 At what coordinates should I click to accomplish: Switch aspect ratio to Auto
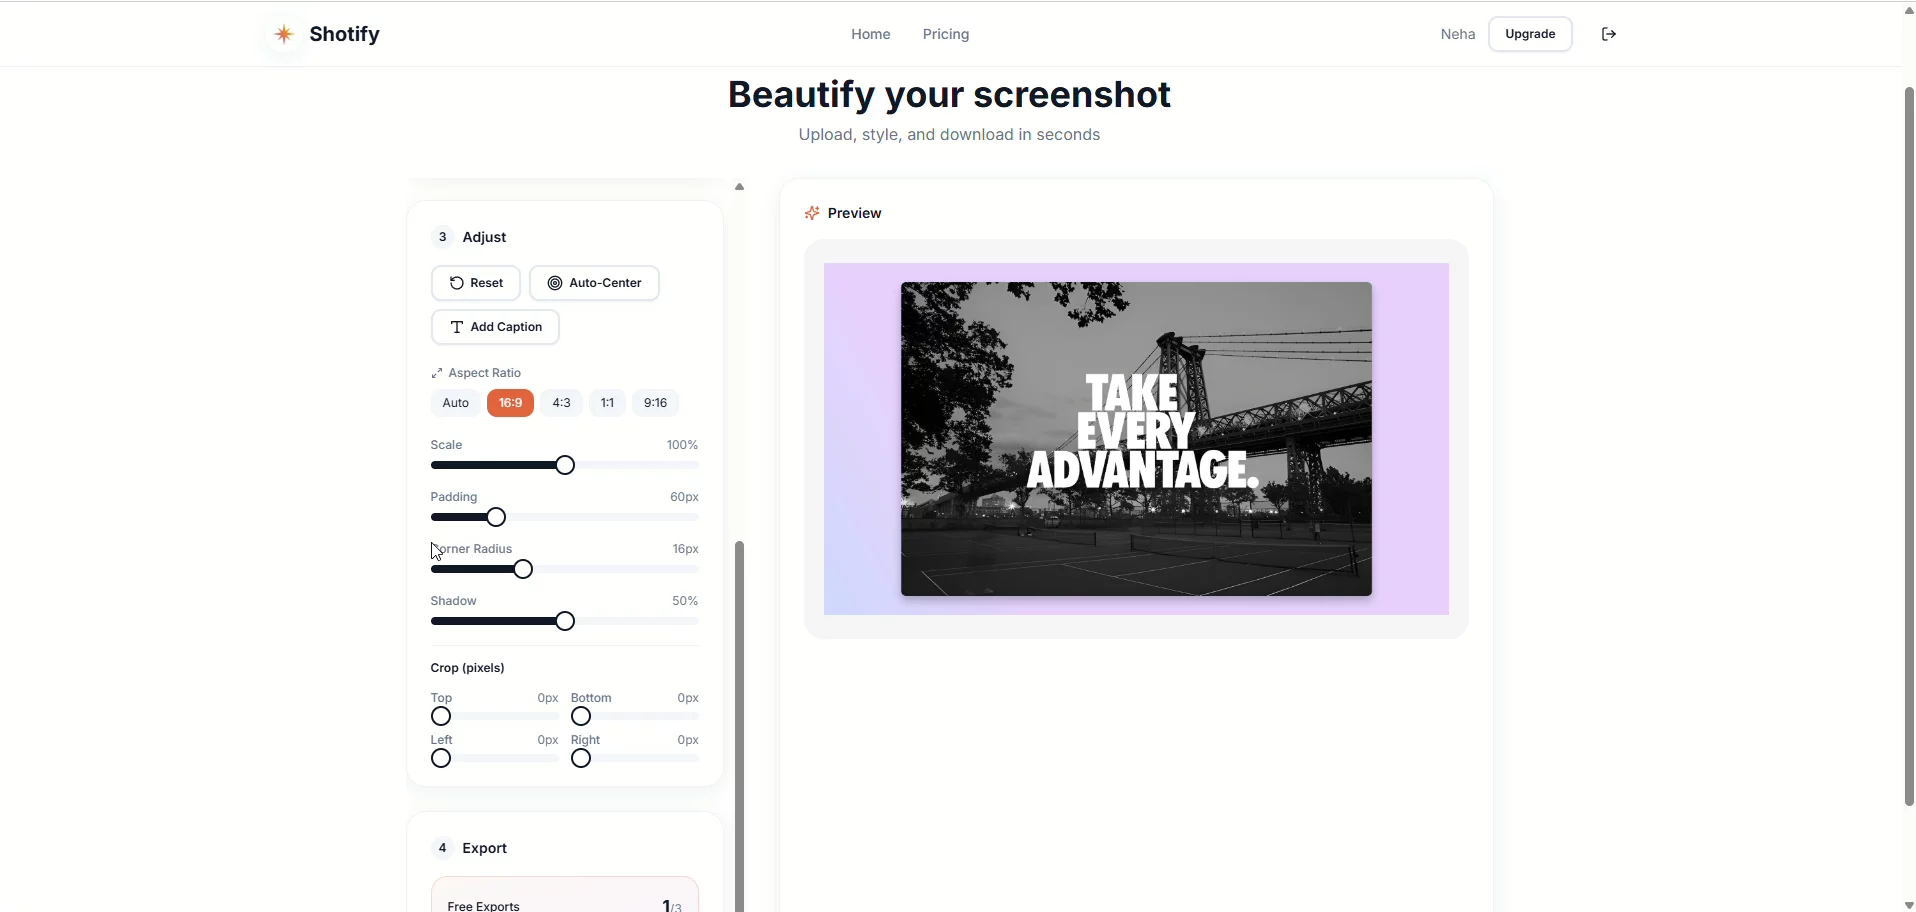455,402
